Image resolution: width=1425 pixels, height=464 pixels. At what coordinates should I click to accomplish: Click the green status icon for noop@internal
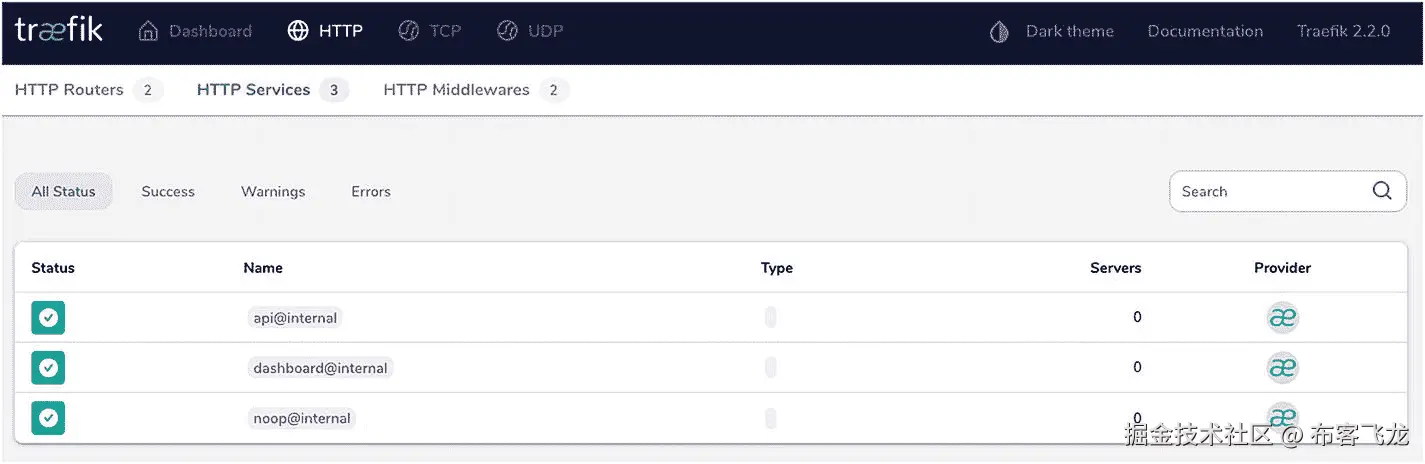[x=48, y=418]
